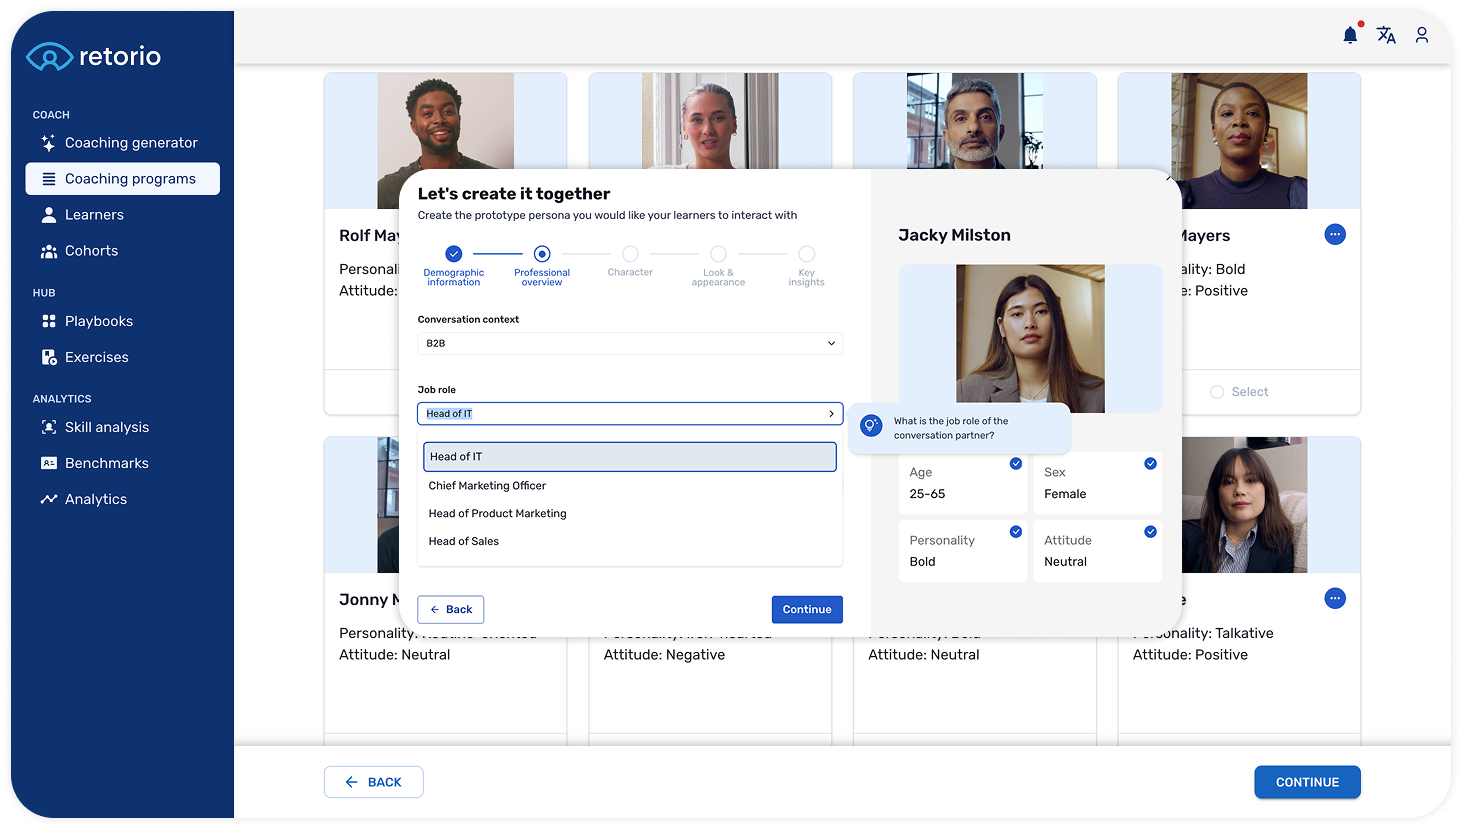Click the notification bell icon
The width and height of the screenshot is (1462, 829).
[x=1350, y=36]
